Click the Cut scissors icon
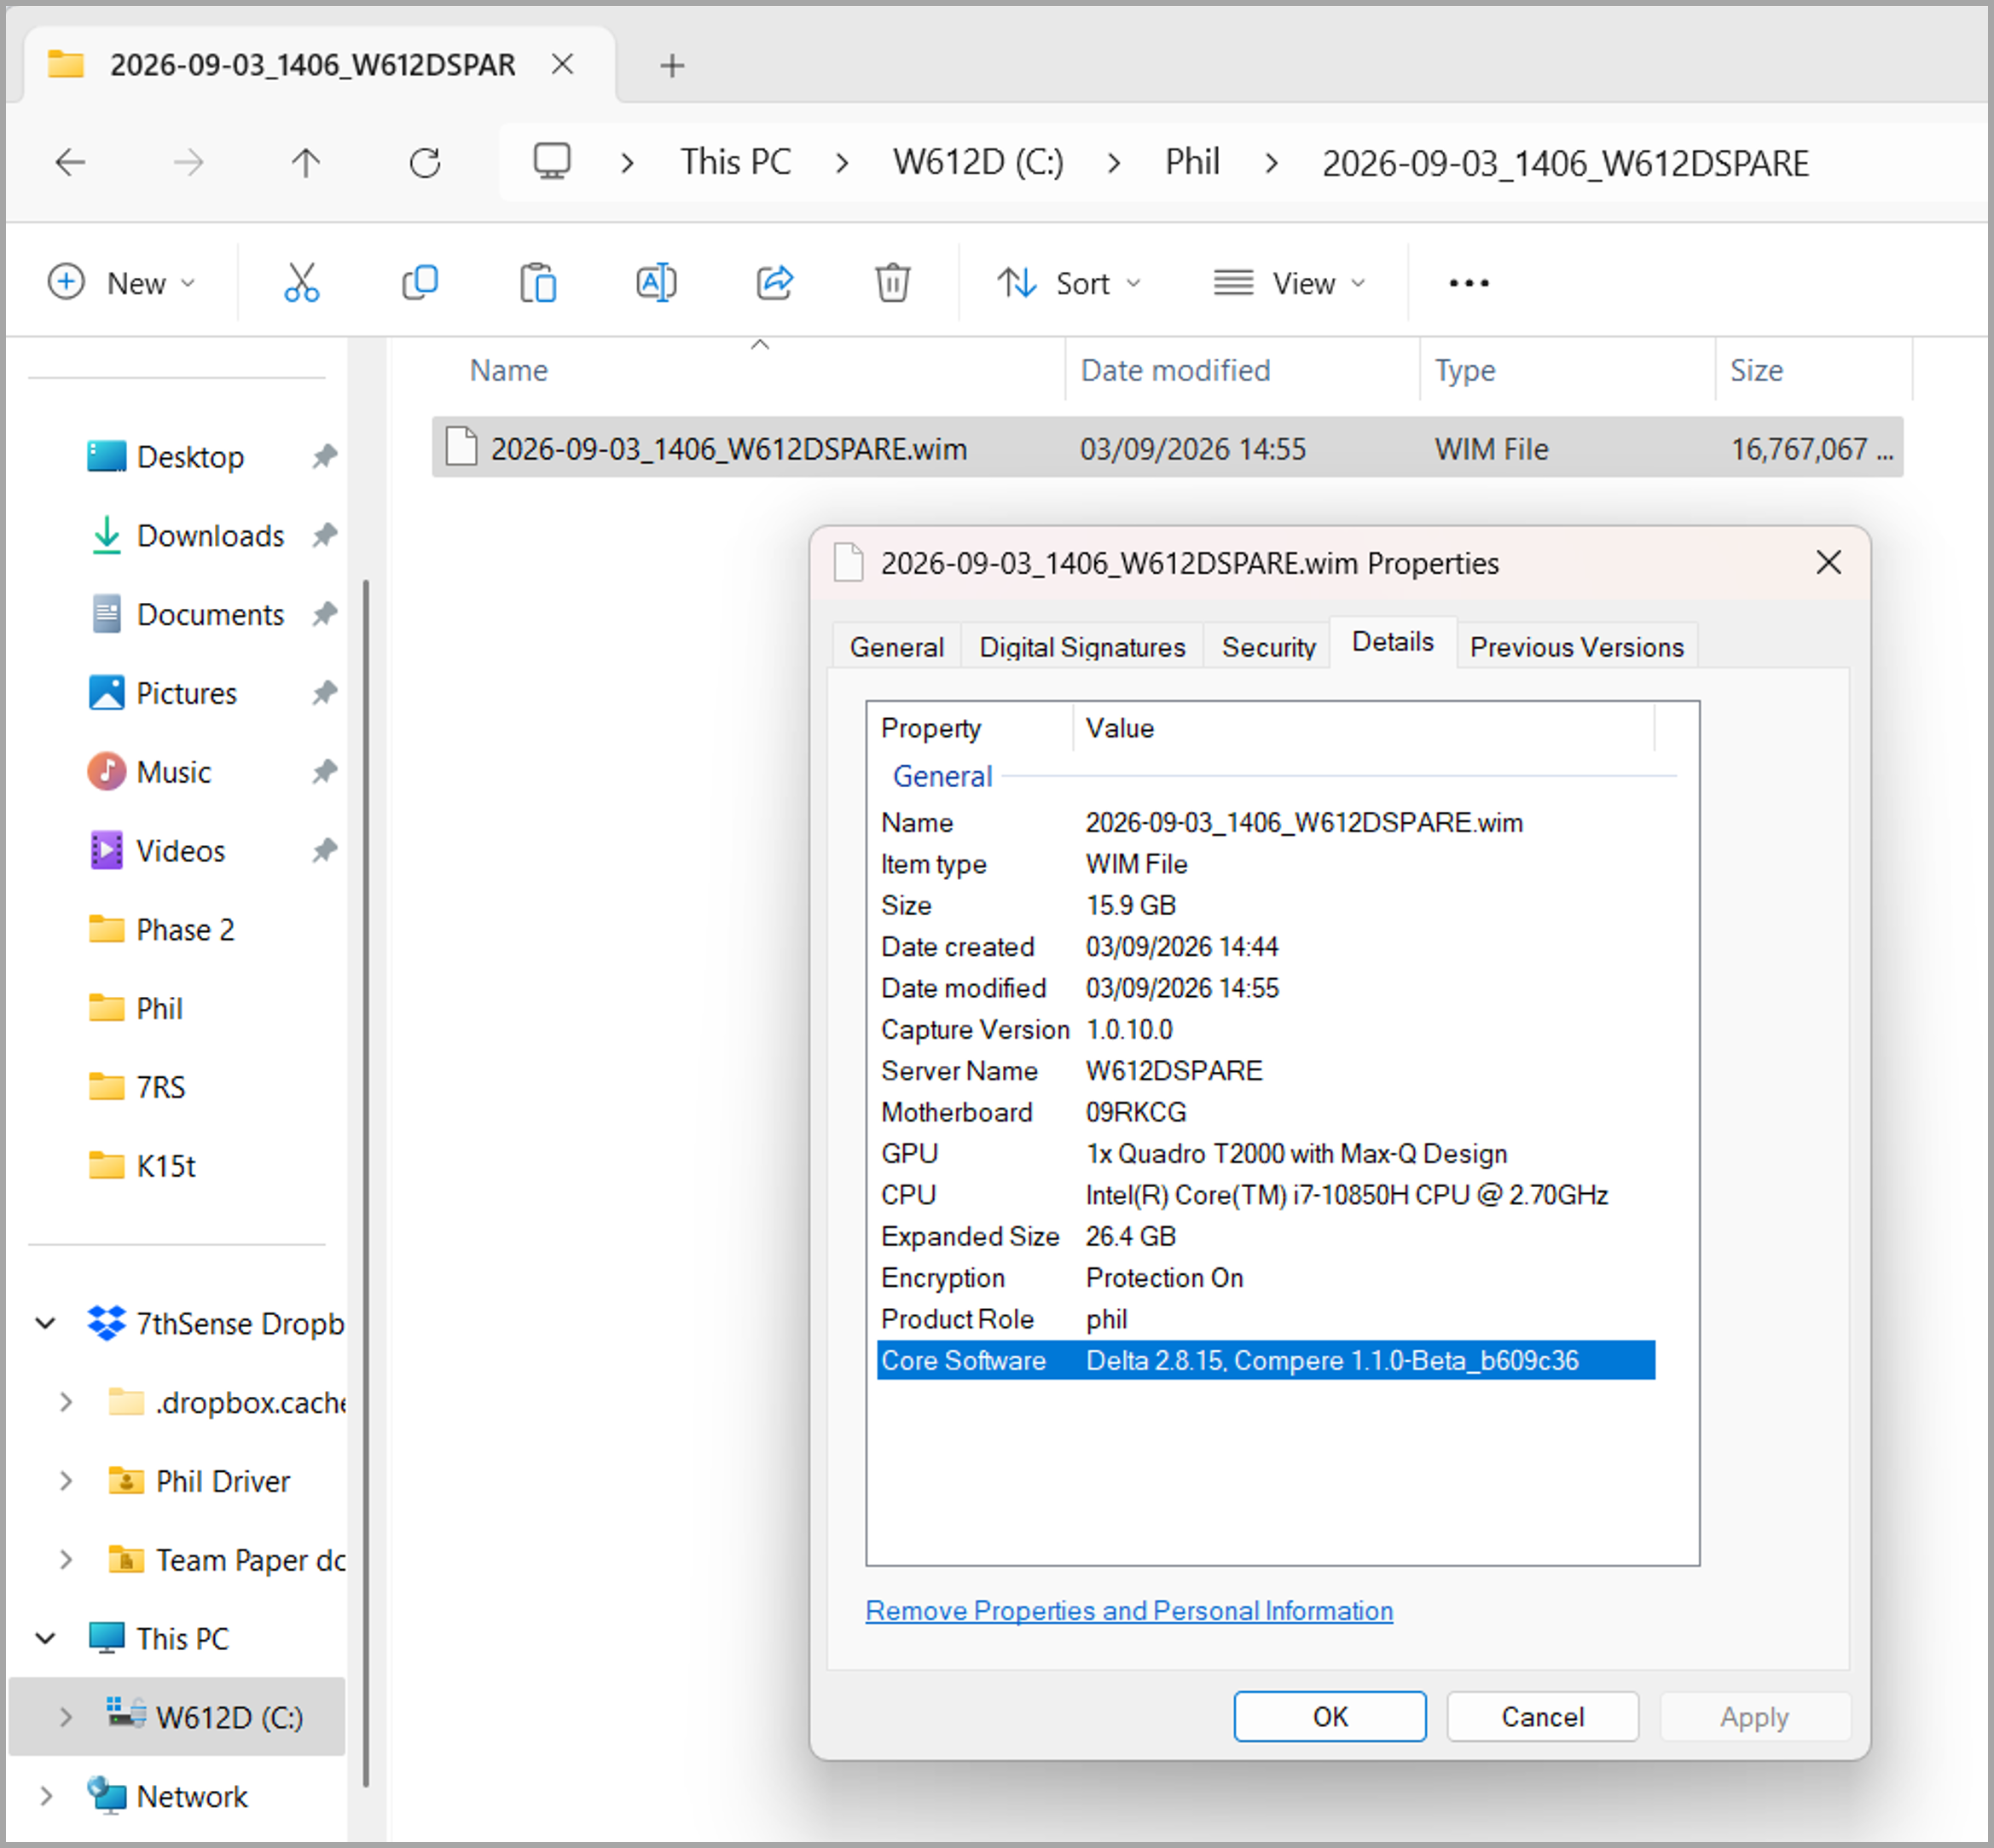The width and height of the screenshot is (1994, 1848). (301, 283)
